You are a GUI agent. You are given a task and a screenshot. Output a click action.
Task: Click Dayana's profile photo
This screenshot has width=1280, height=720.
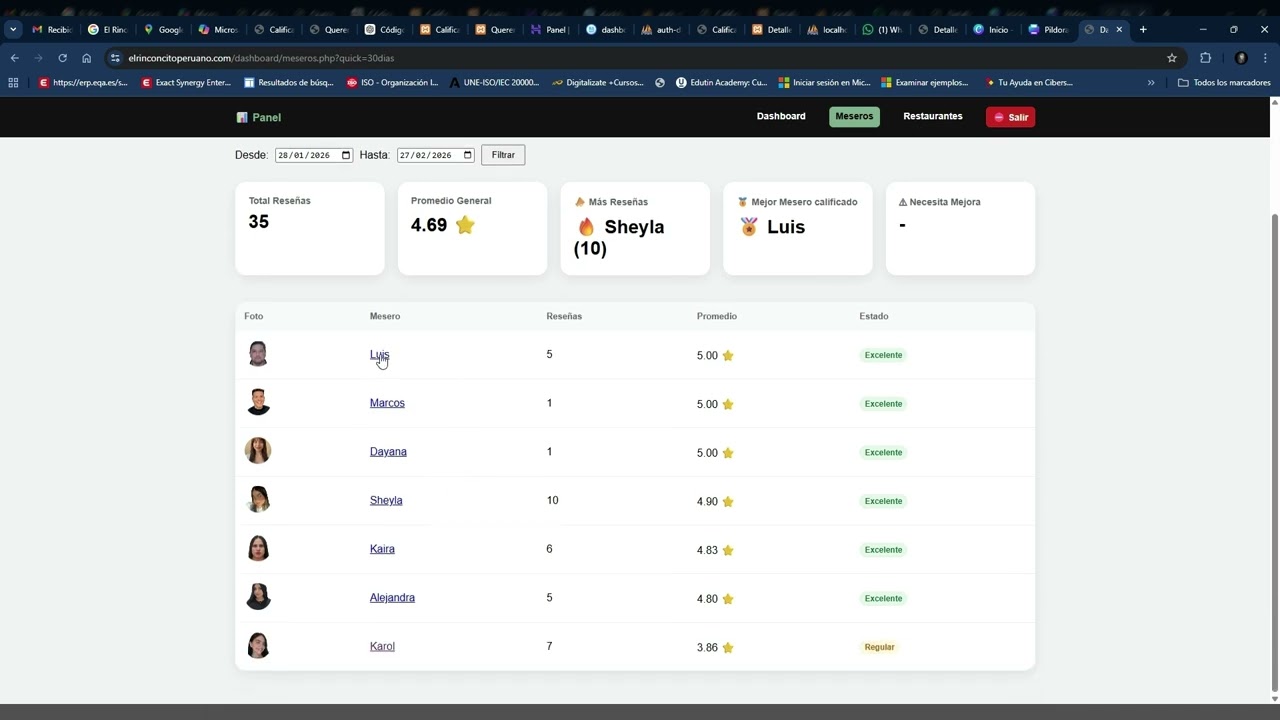point(258,451)
